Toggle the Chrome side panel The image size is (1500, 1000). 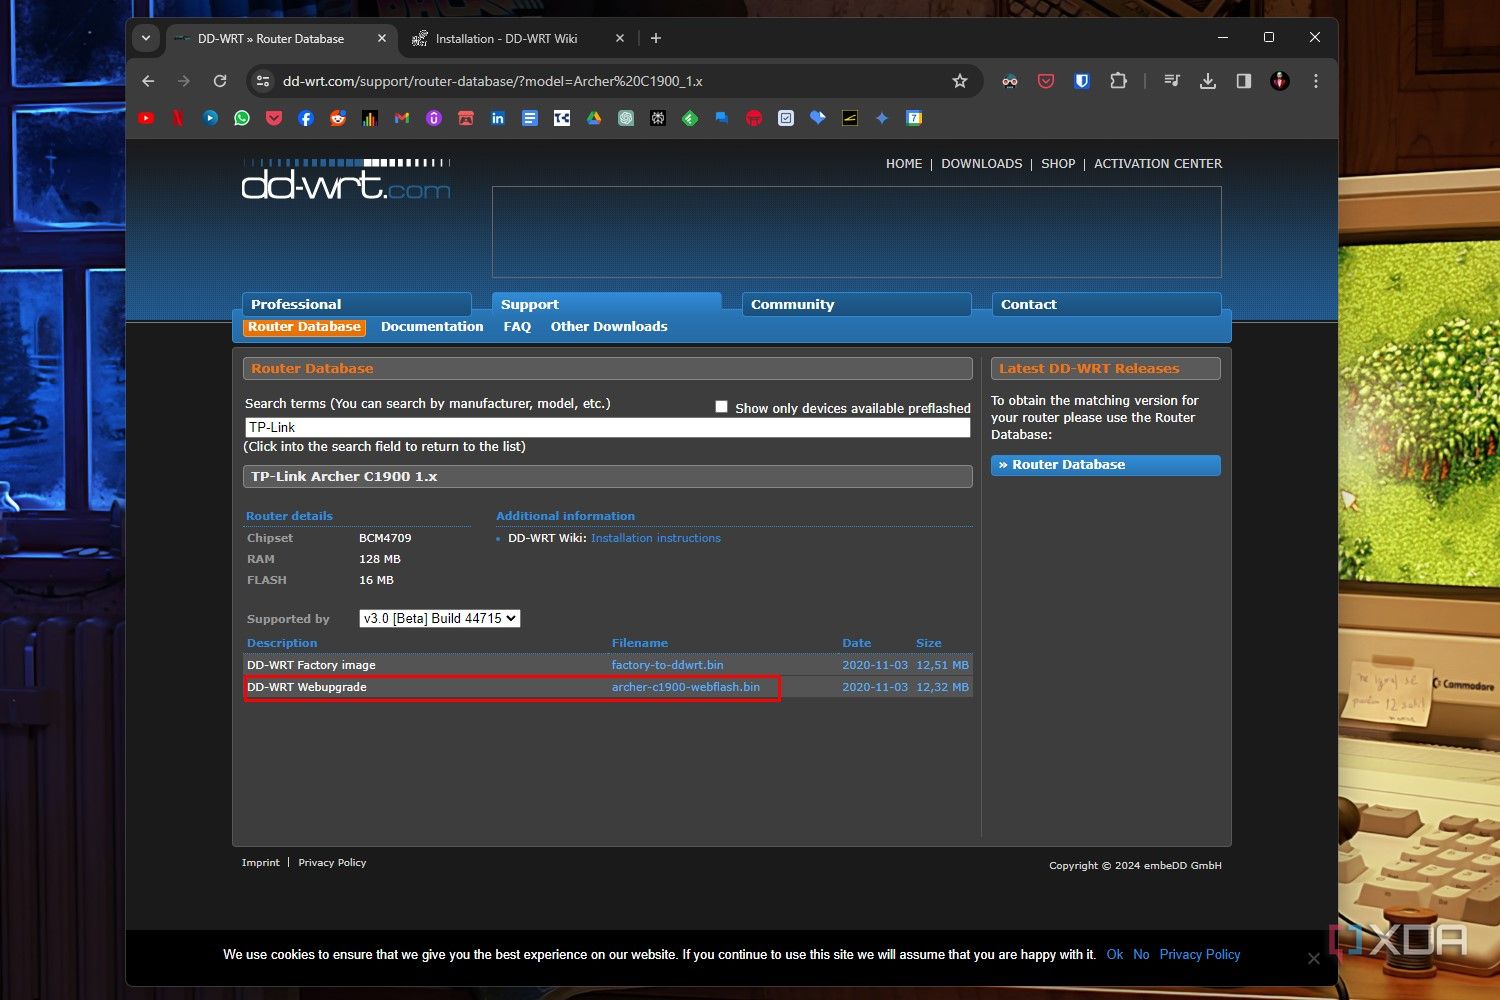pos(1243,81)
